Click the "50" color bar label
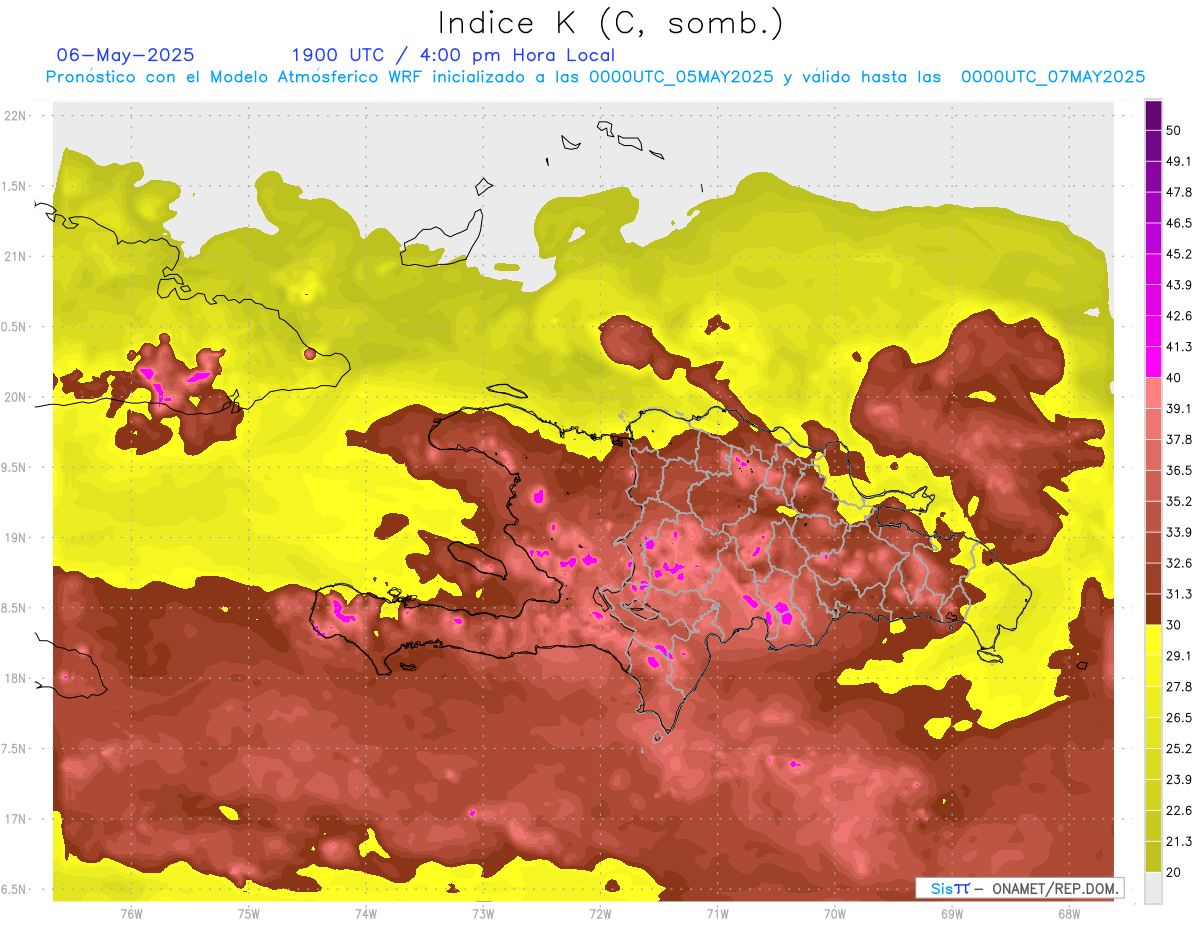This screenshot has width=1200, height=927. 1174,130
